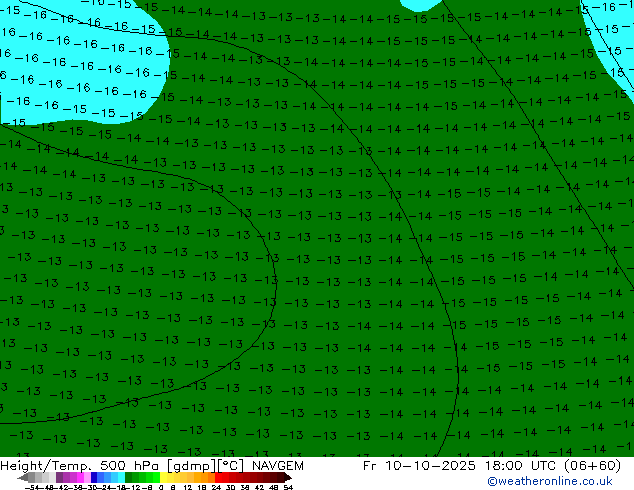Click the '54' label at the scale's right end
The width and height of the screenshot is (634, 490).
click(288, 488)
